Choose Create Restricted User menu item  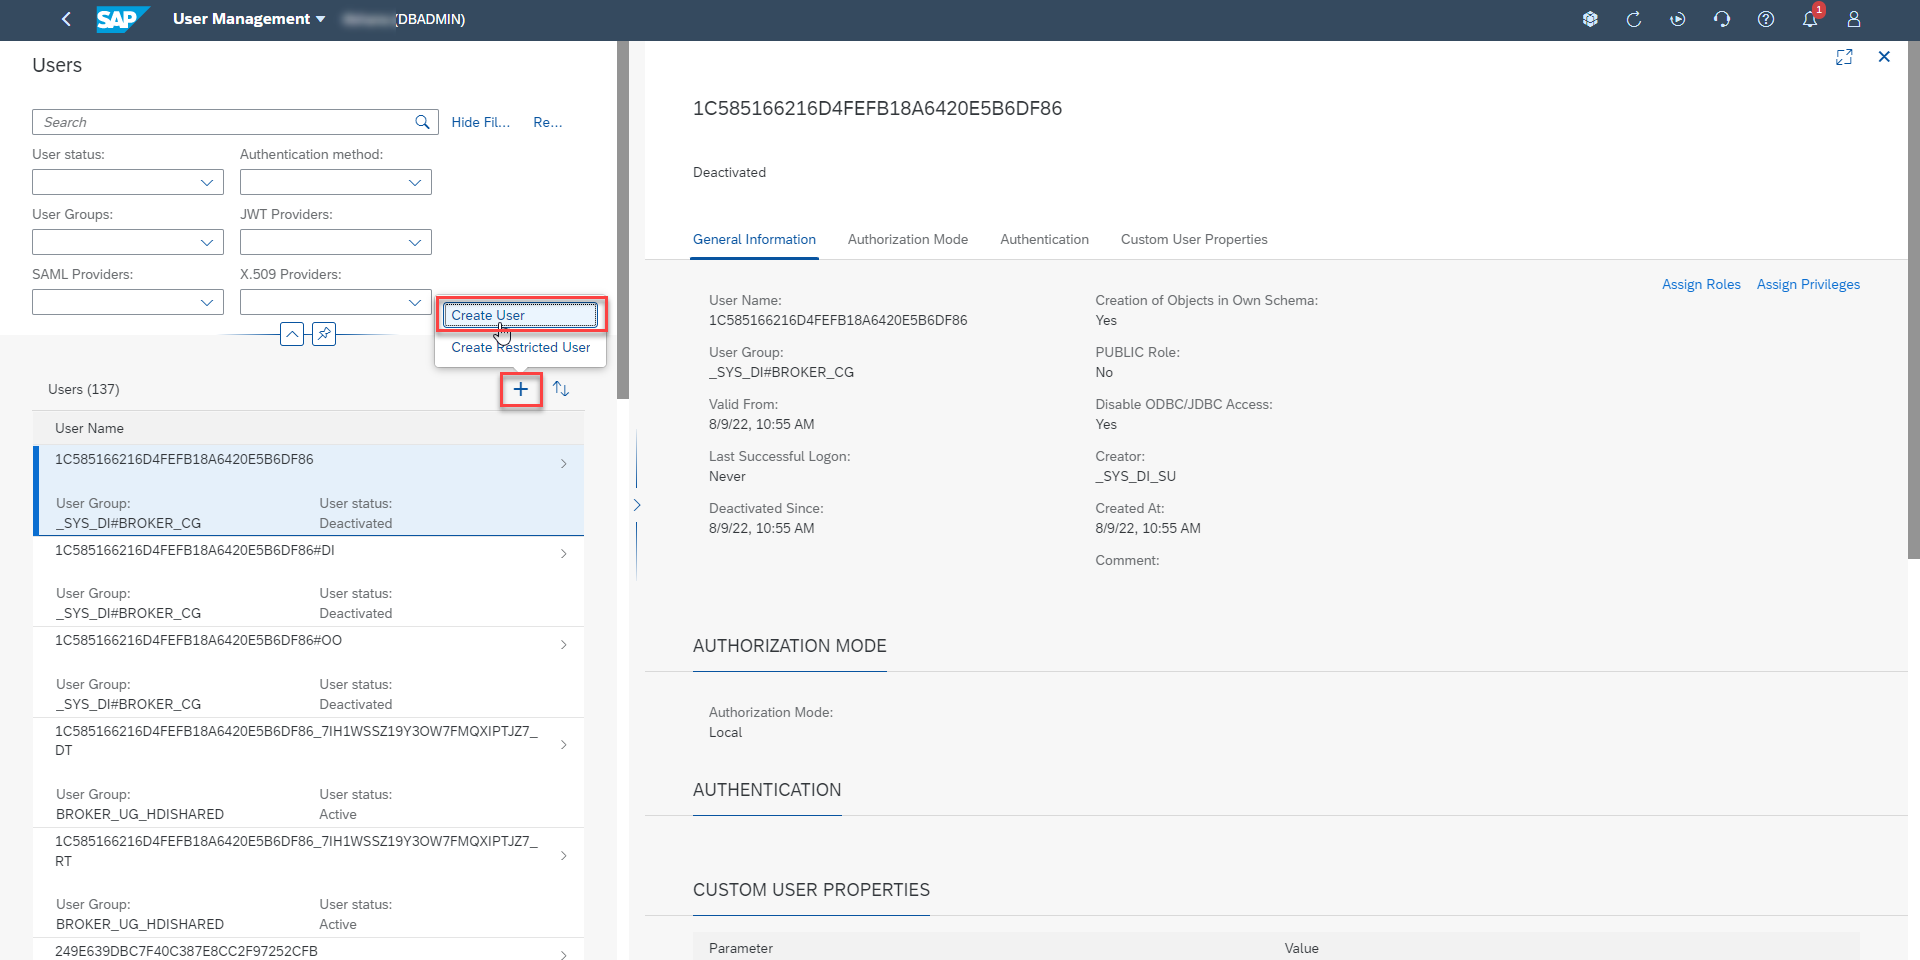pyautogui.click(x=521, y=347)
